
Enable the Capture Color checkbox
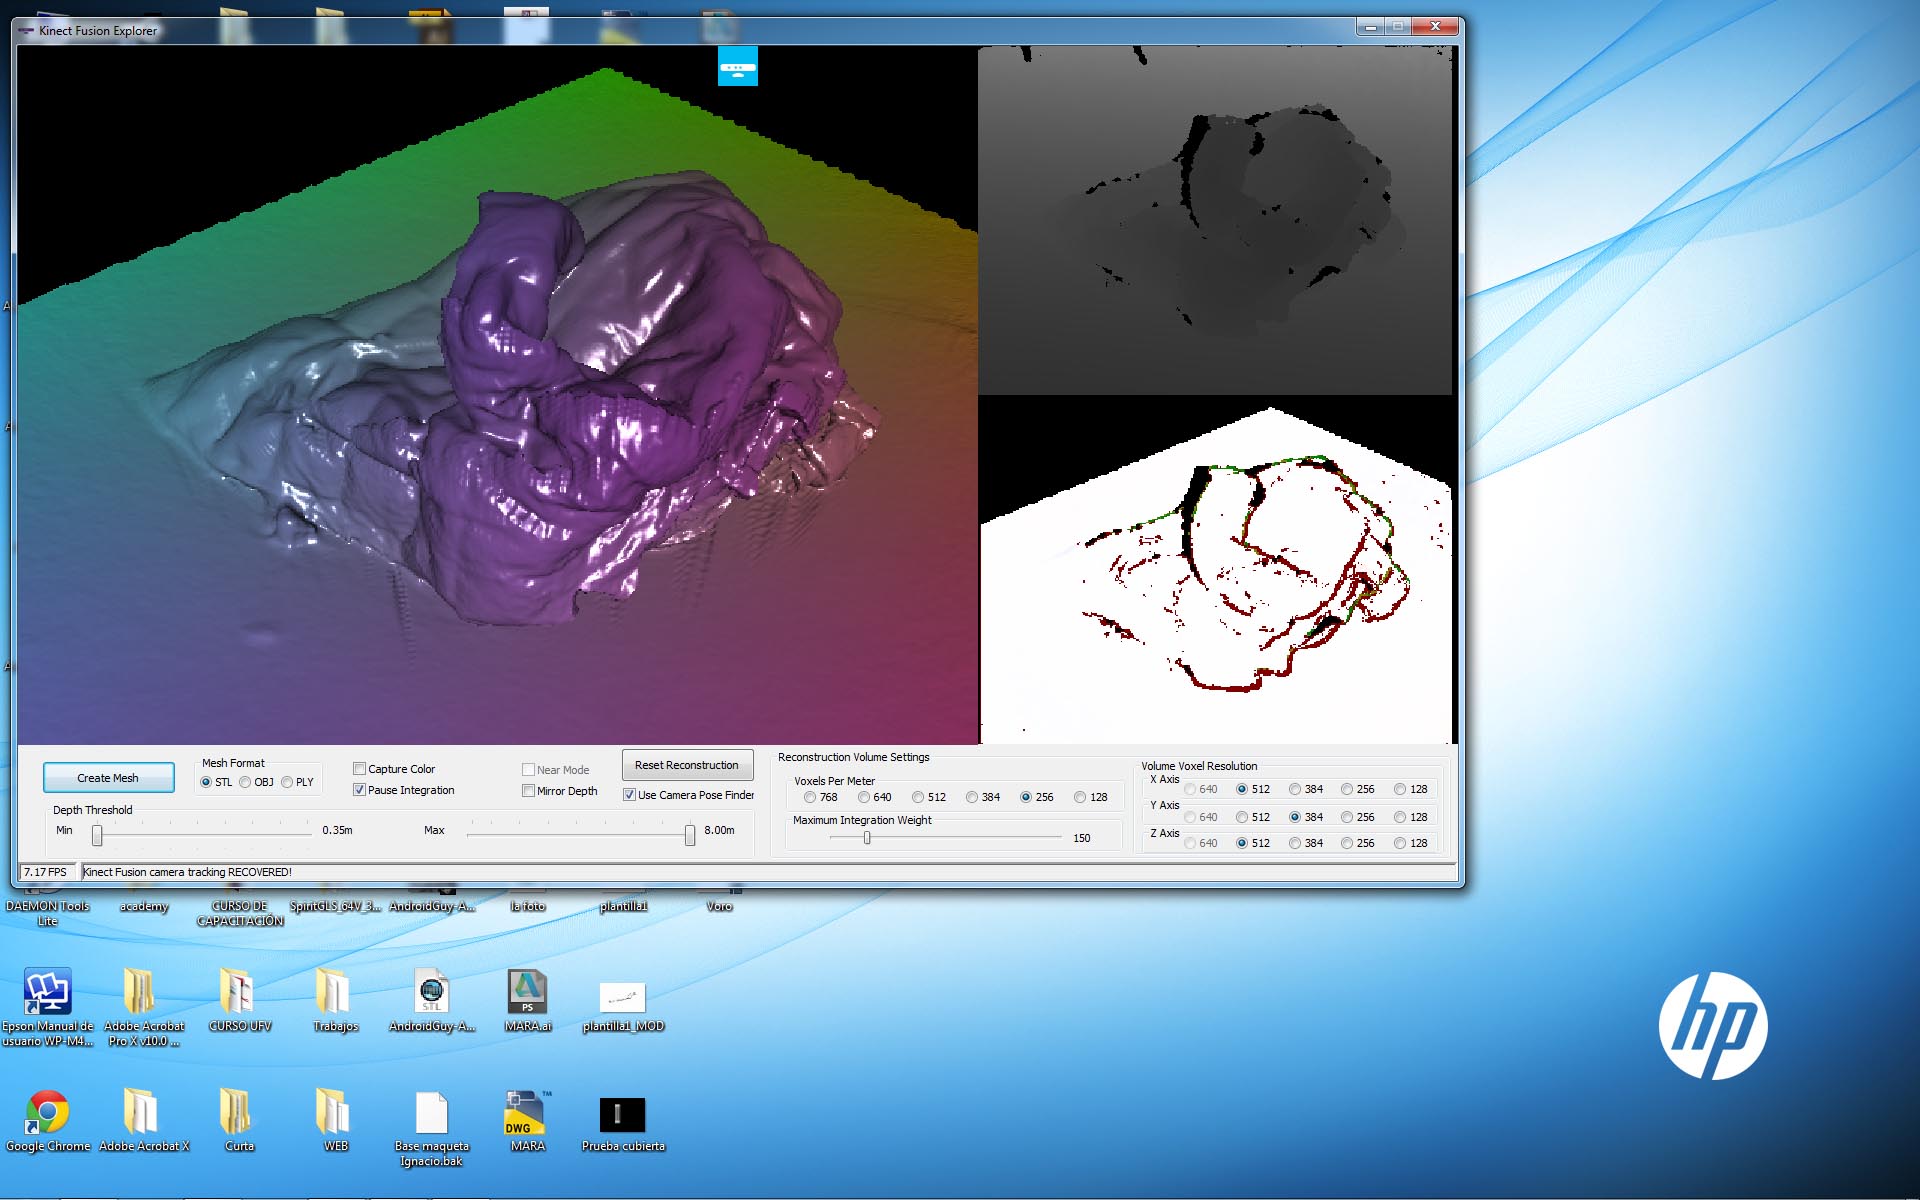359,769
